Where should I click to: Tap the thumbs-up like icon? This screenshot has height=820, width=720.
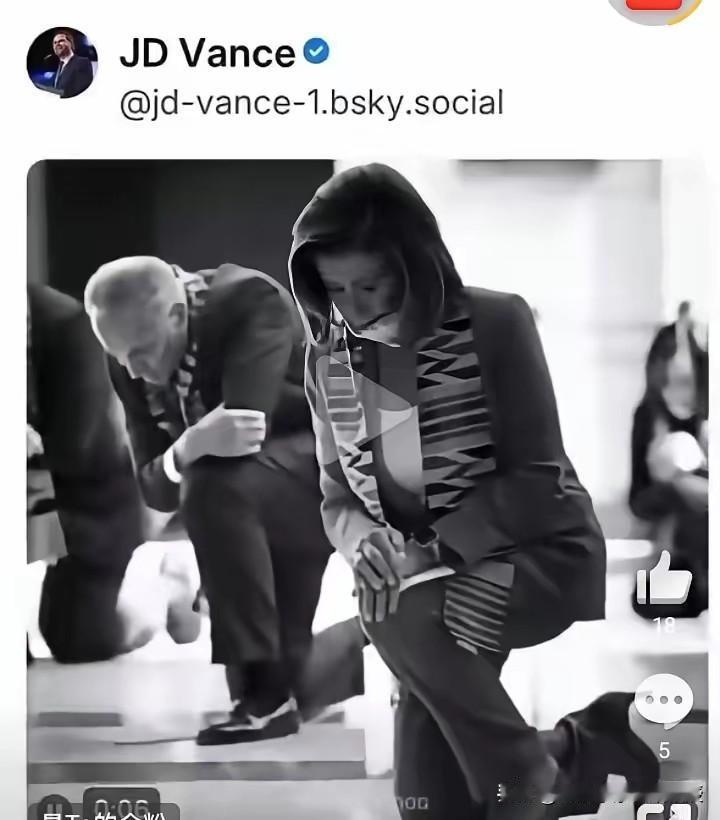click(x=664, y=581)
